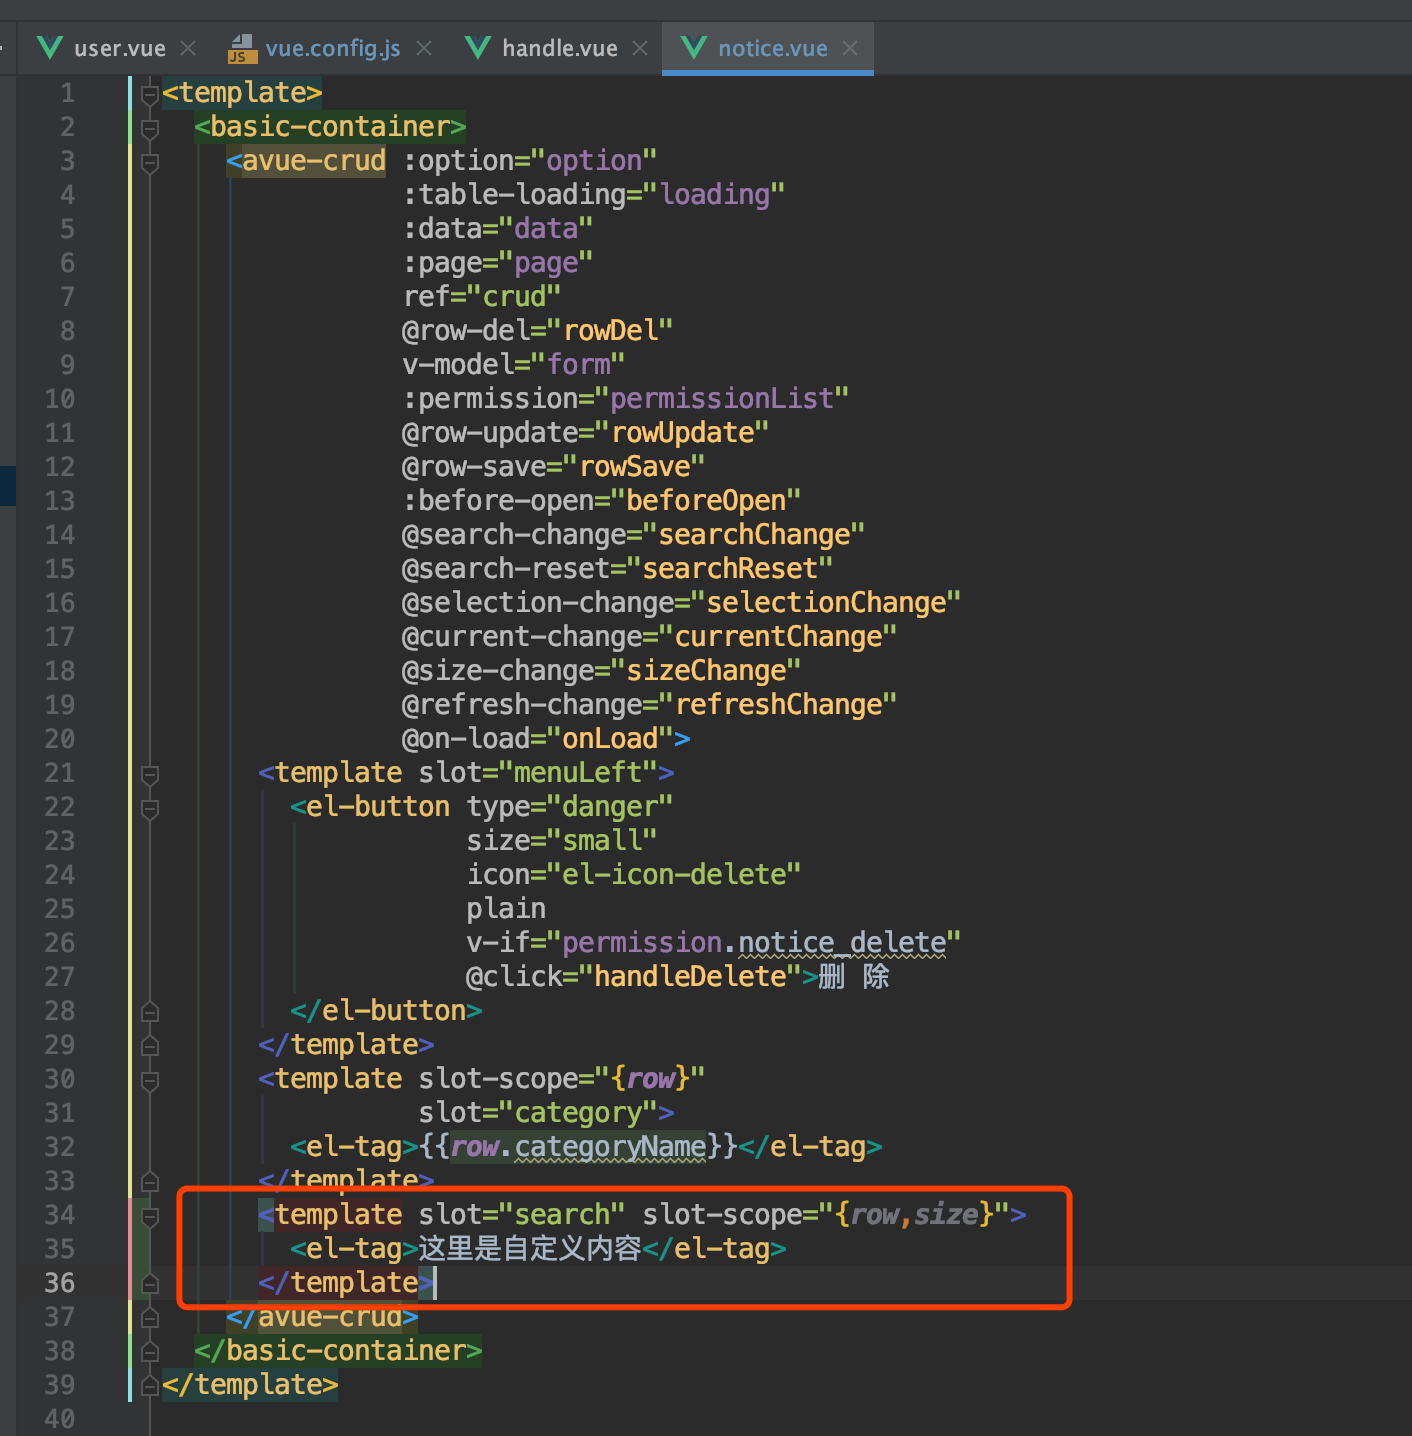The image size is (1412, 1436).
Task: Open the vue.config.js tab
Action: click(331, 48)
